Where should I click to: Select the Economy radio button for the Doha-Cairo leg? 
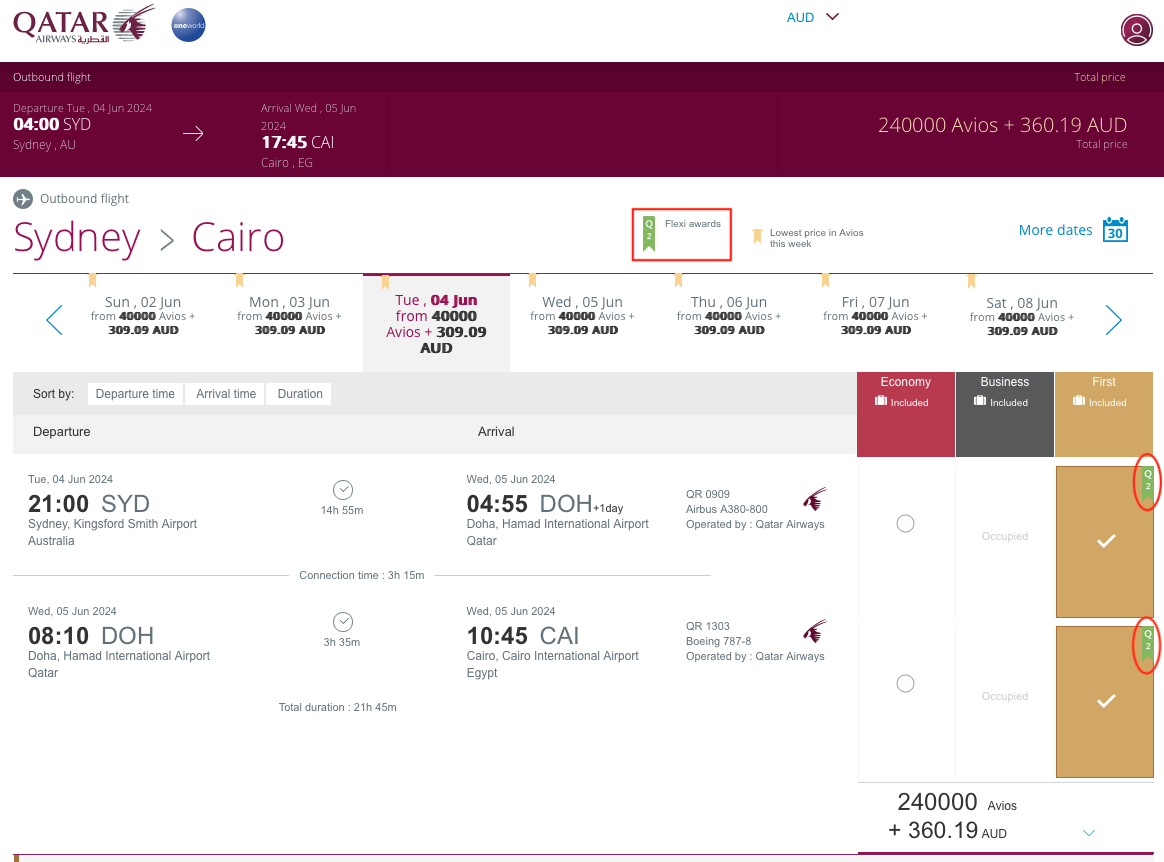[x=905, y=683]
